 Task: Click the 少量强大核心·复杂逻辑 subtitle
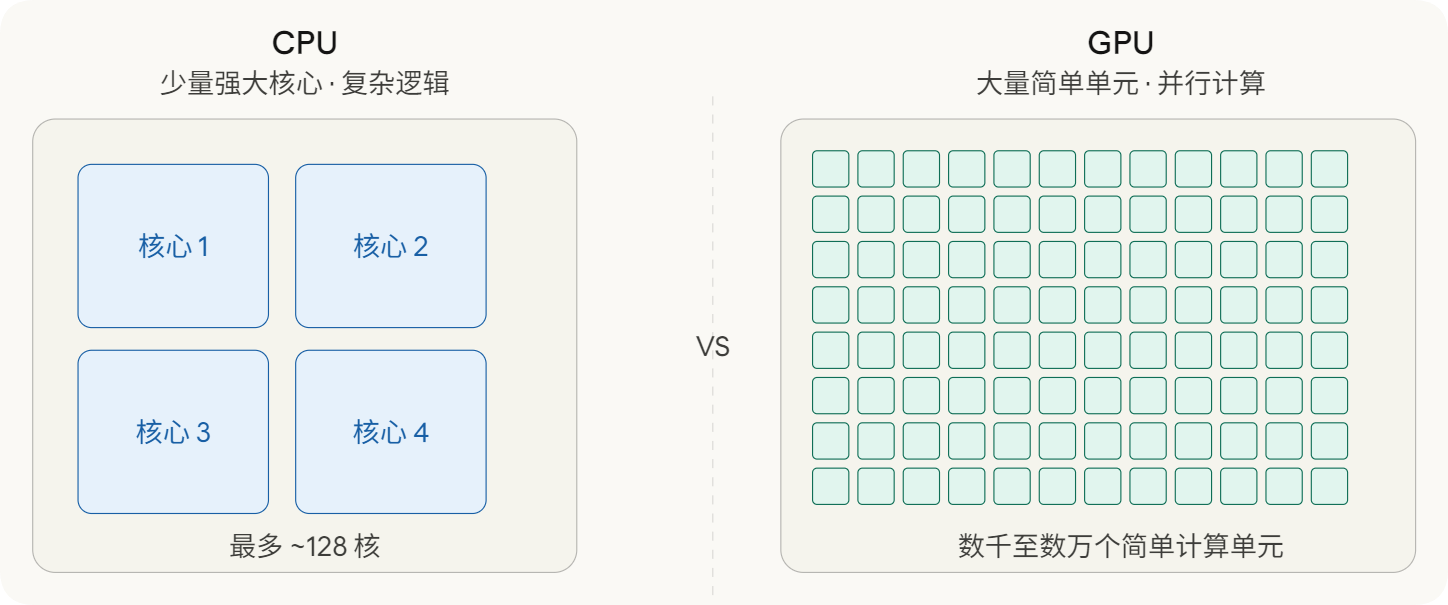click(305, 83)
